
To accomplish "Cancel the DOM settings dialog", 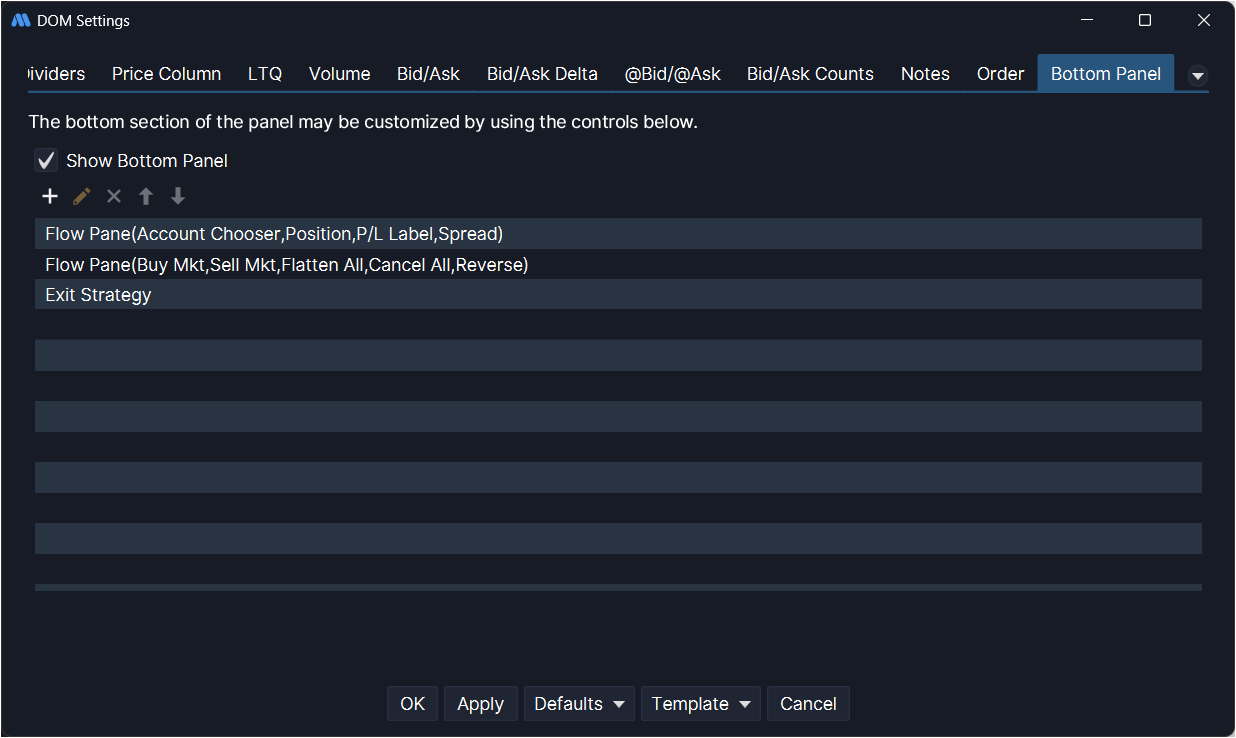I will coord(808,704).
